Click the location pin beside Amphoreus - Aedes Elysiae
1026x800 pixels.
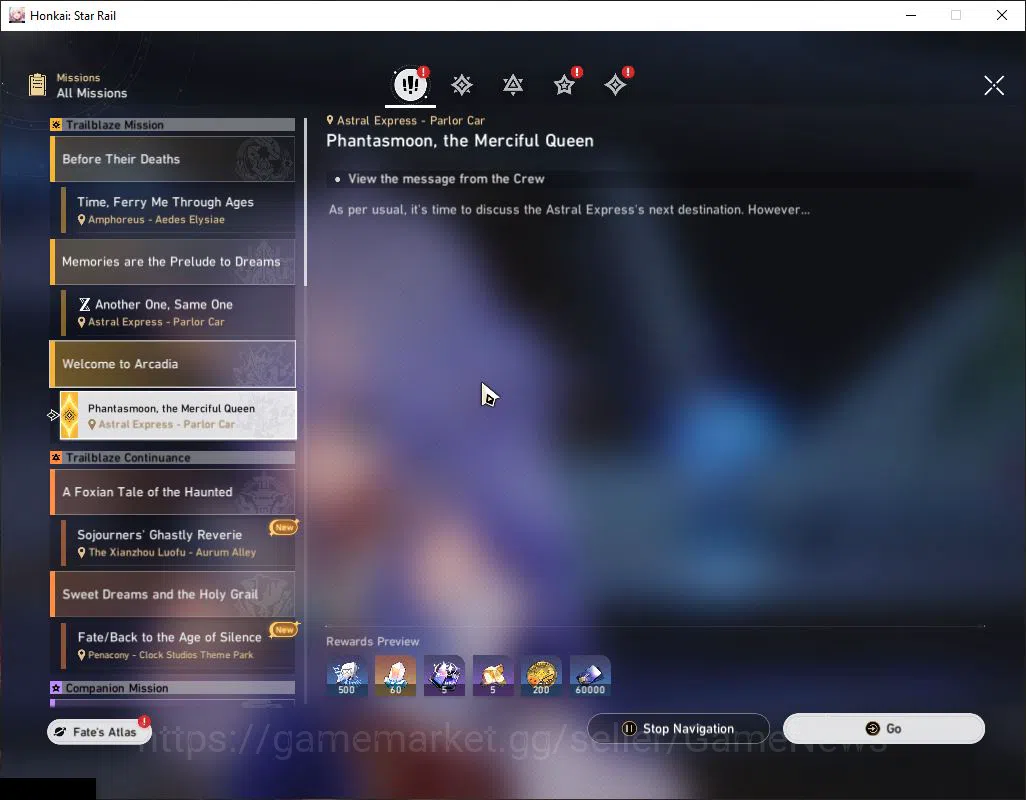pos(82,220)
